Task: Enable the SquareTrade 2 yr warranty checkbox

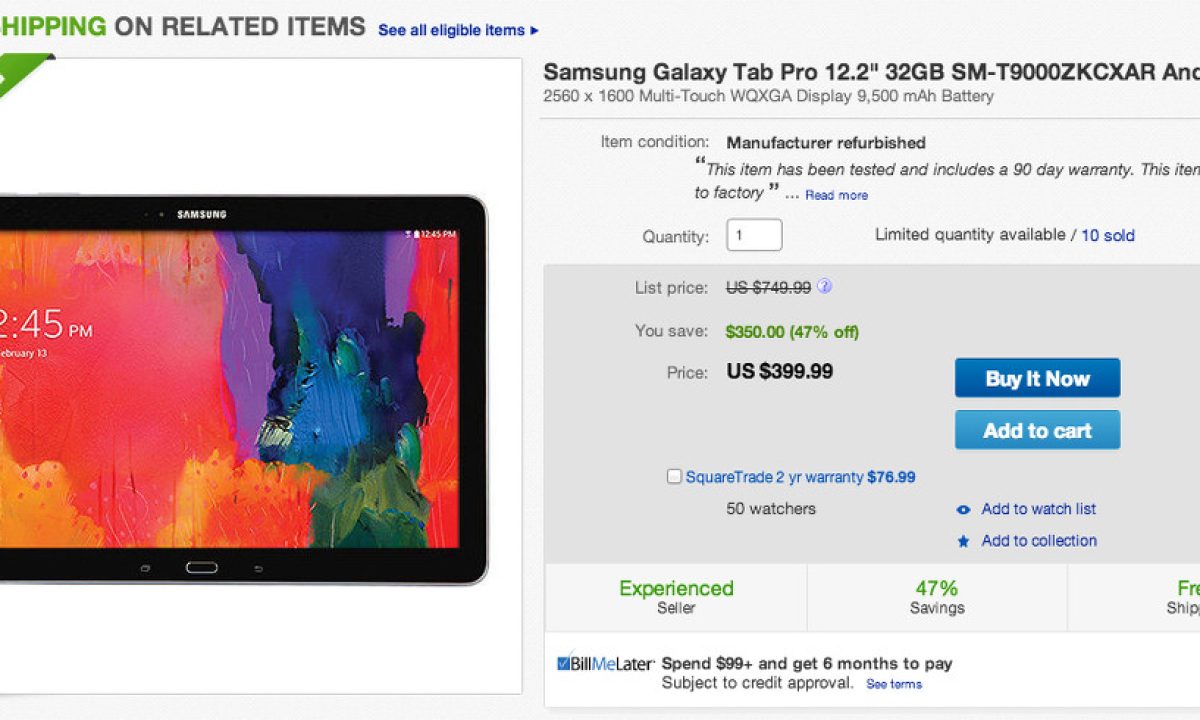Action: 675,477
